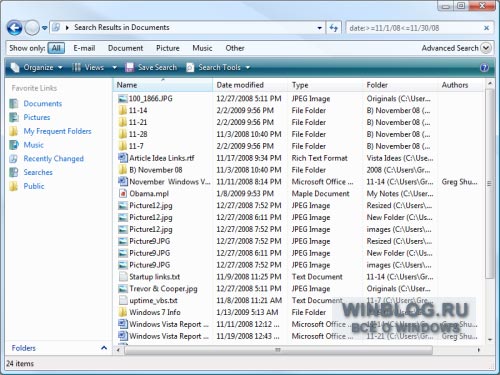
Task: Select the 100_1866.JPG image file icon
Action: click(x=123, y=99)
